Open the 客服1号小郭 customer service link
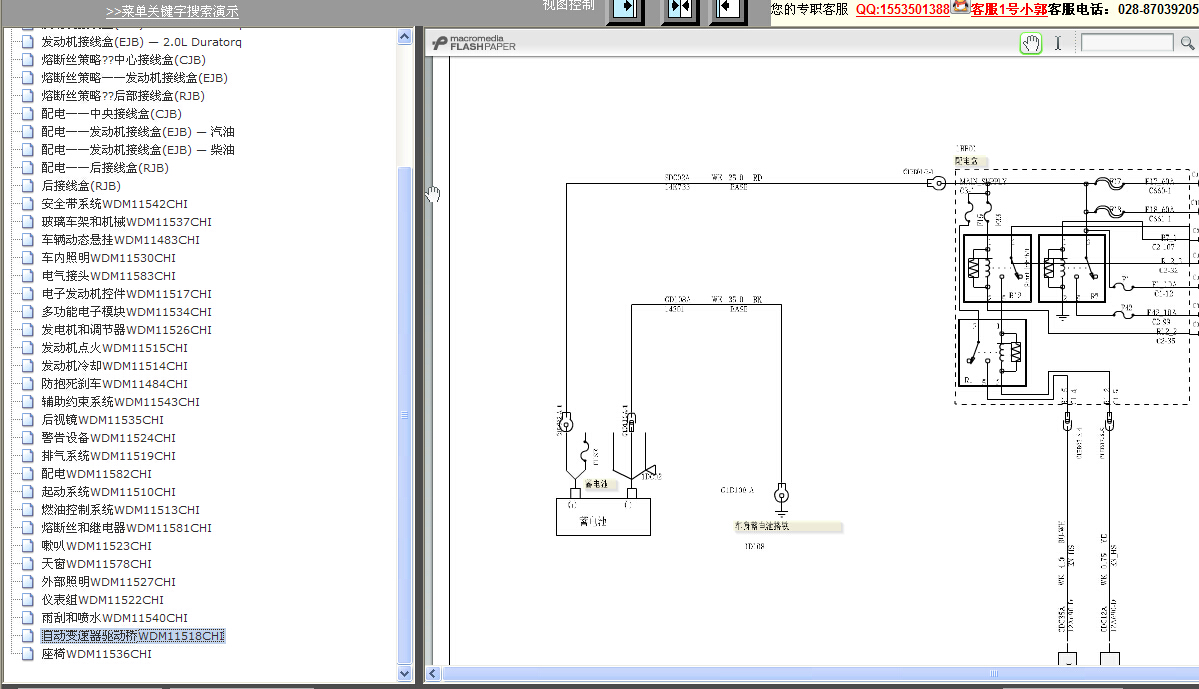 coord(1009,10)
